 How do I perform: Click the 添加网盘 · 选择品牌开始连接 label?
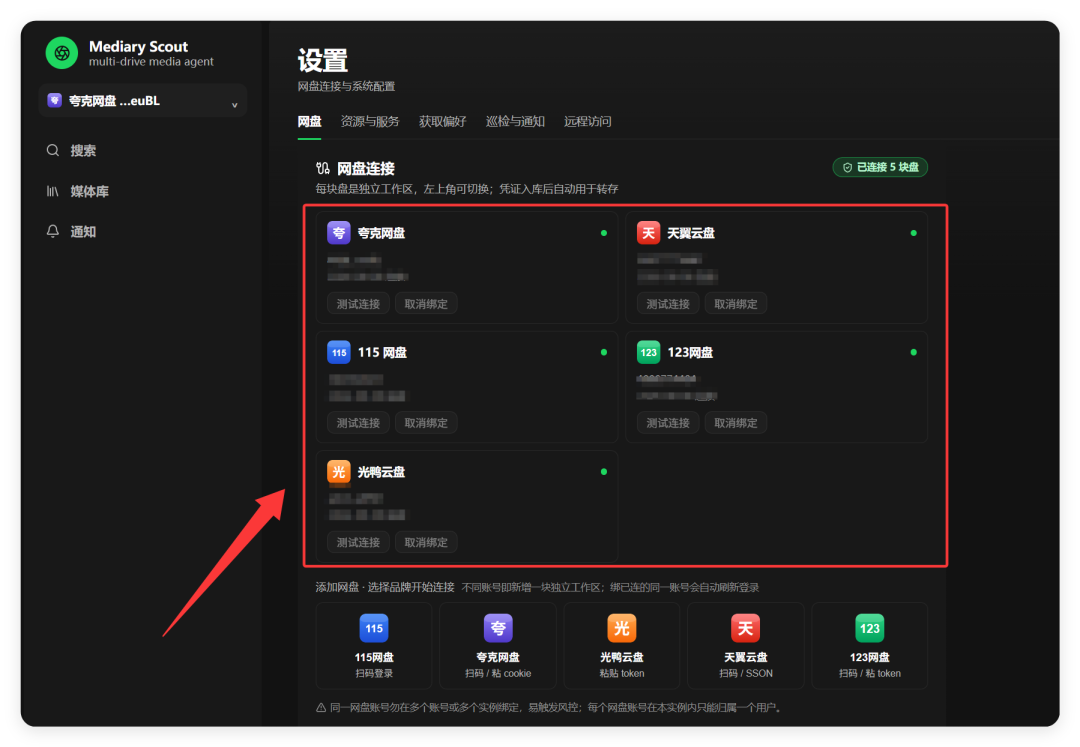pos(385,587)
